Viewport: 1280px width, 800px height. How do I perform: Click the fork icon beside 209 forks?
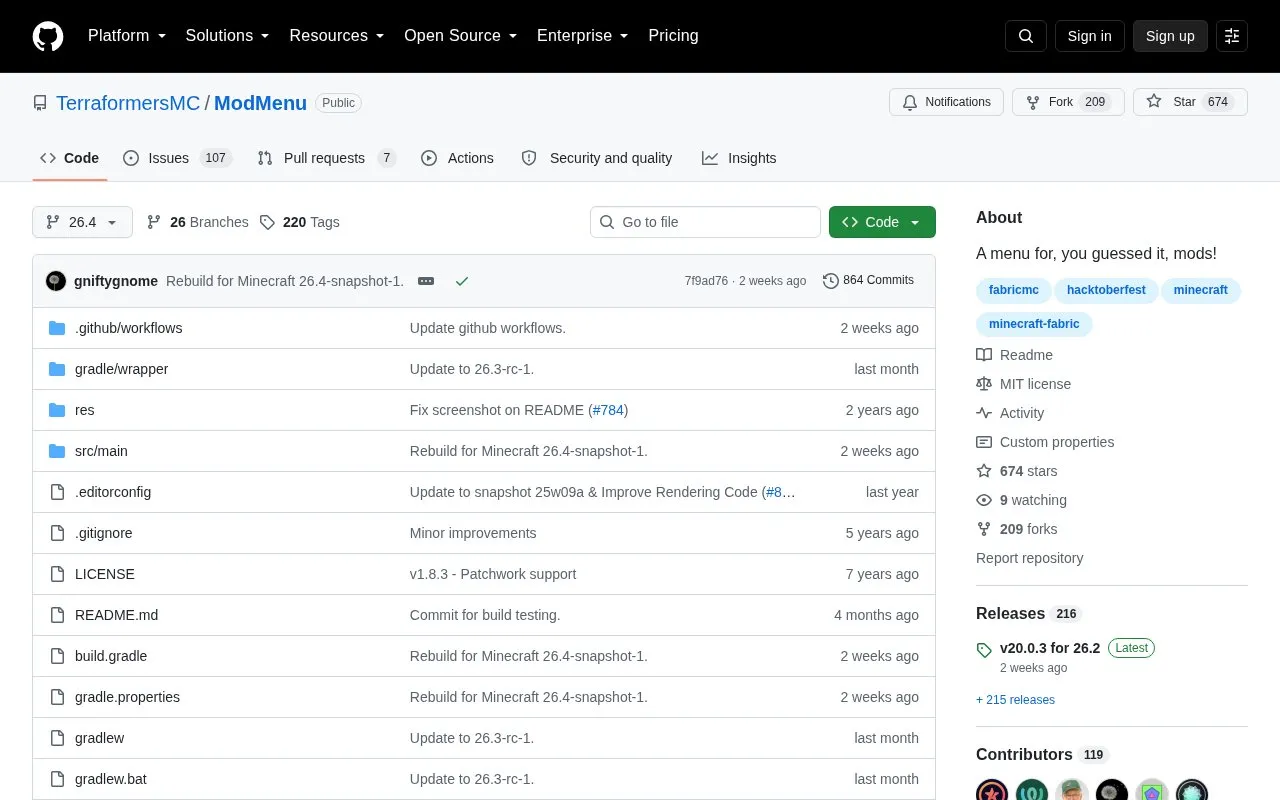click(x=984, y=529)
